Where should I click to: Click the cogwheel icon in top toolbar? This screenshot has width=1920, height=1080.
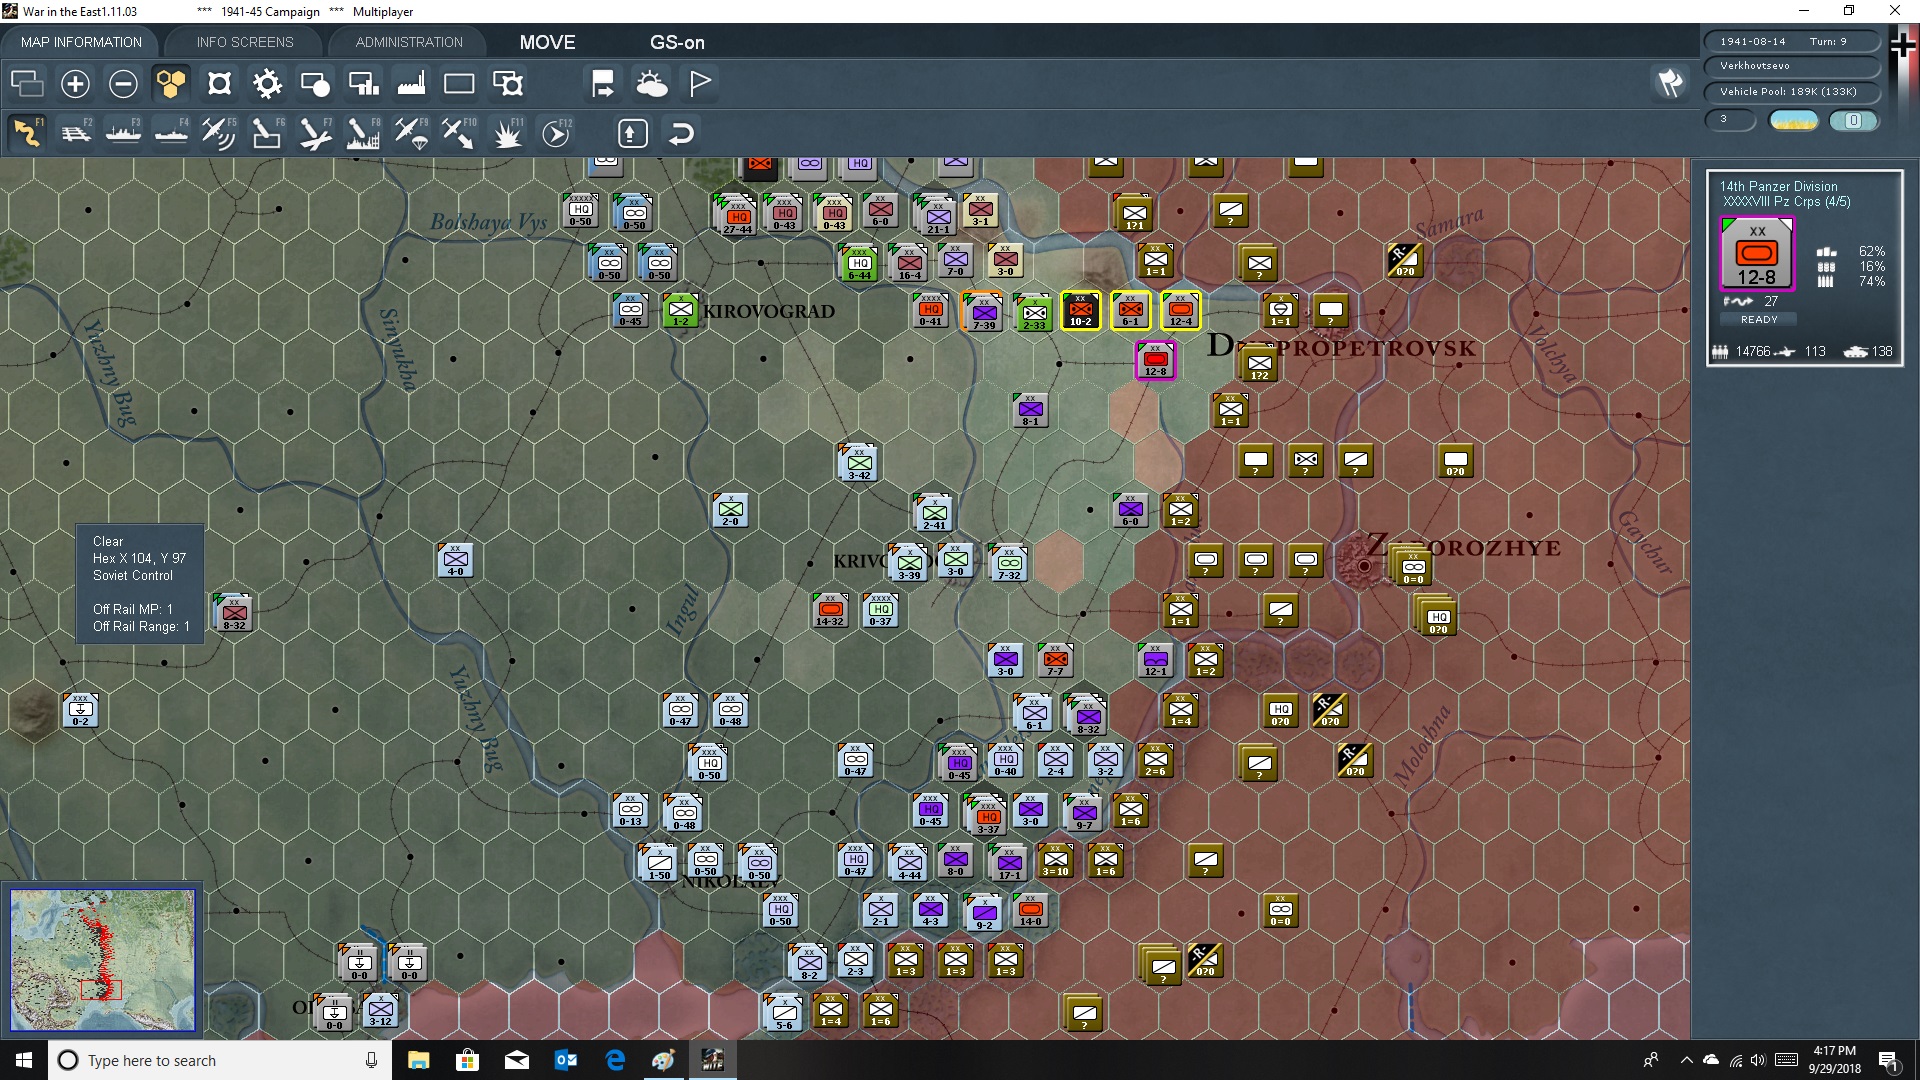tap(267, 84)
